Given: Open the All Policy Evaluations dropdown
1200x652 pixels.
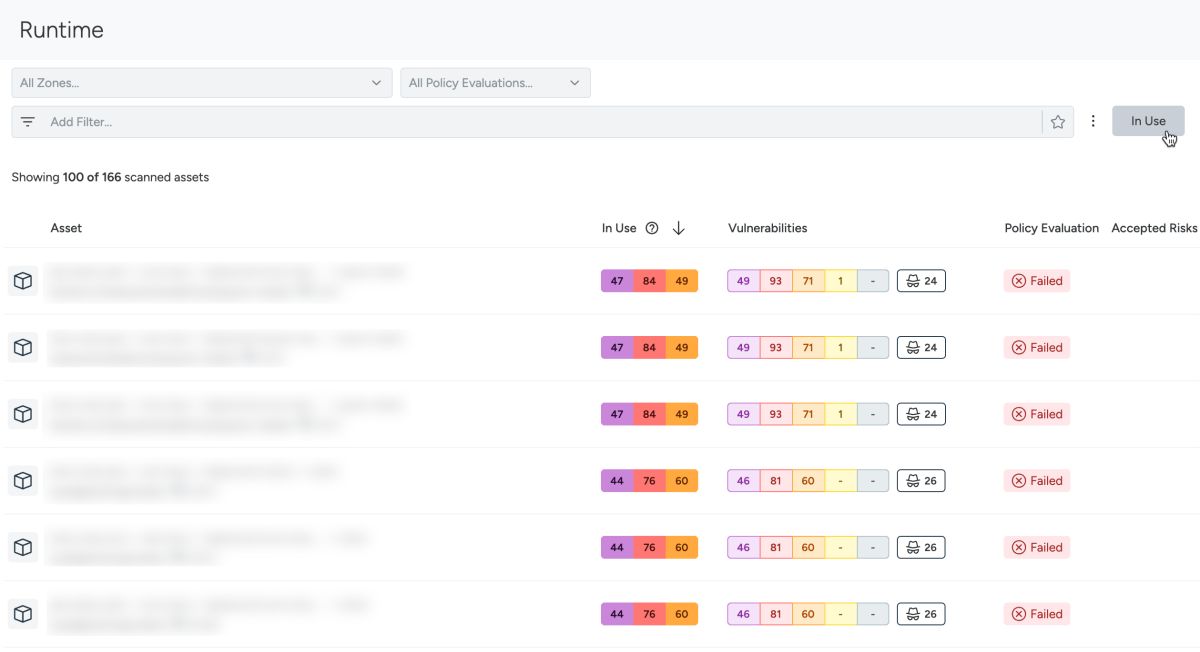Looking at the screenshot, I should 495,83.
